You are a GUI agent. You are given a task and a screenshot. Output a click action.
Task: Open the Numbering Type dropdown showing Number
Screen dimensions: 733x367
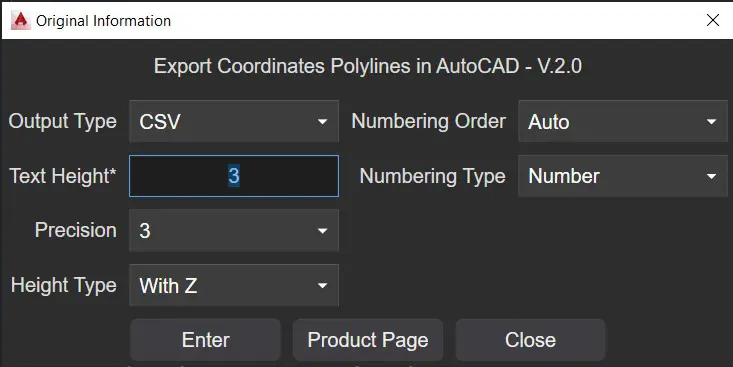(623, 176)
